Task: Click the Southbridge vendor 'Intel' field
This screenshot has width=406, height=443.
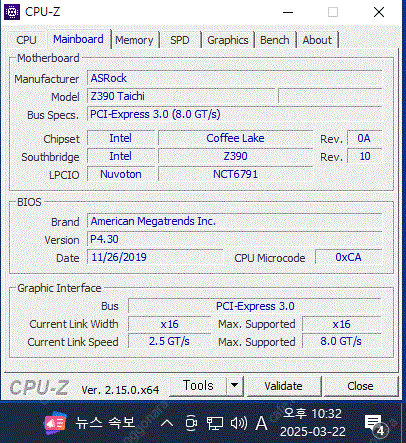Action: [121, 156]
